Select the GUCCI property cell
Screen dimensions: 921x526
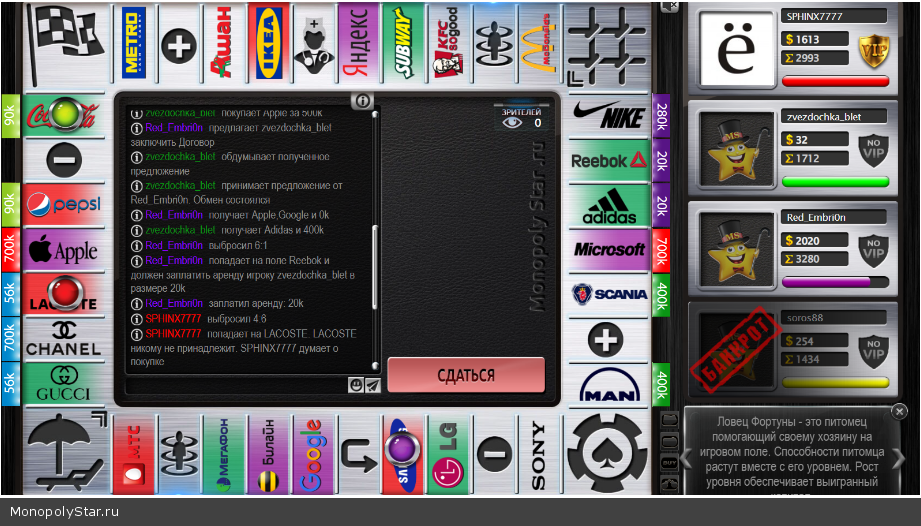64,384
